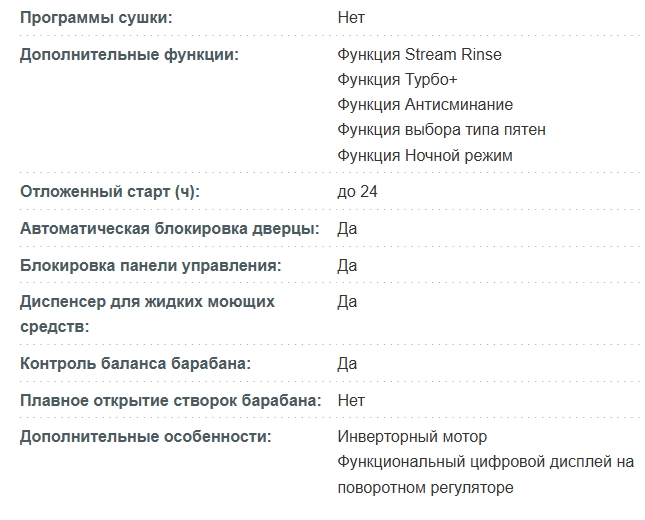Click the "Программы сушки" label

pyautogui.click(x=96, y=18)
